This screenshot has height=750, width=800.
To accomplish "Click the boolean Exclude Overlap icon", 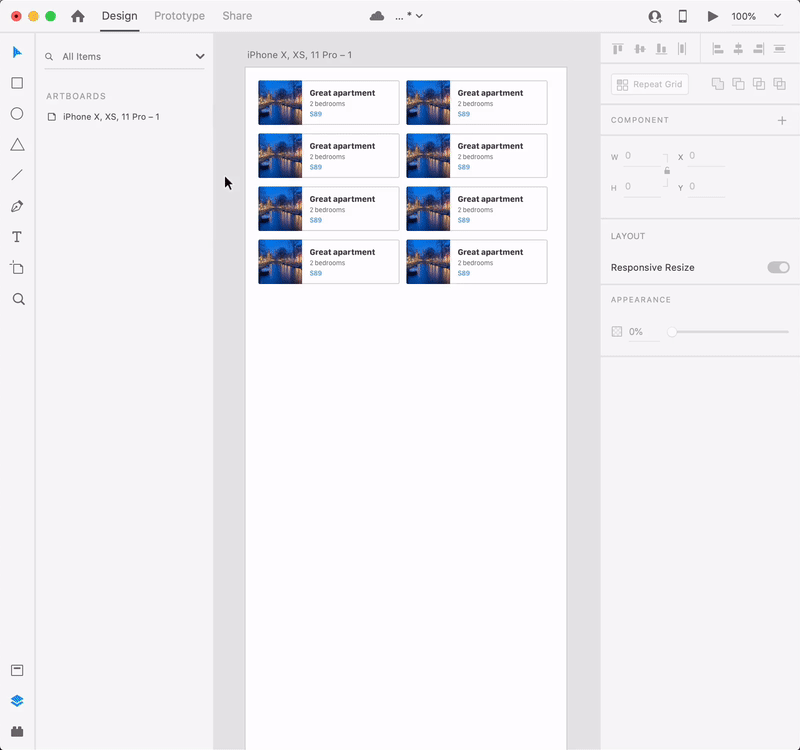I will pos(780,84).
